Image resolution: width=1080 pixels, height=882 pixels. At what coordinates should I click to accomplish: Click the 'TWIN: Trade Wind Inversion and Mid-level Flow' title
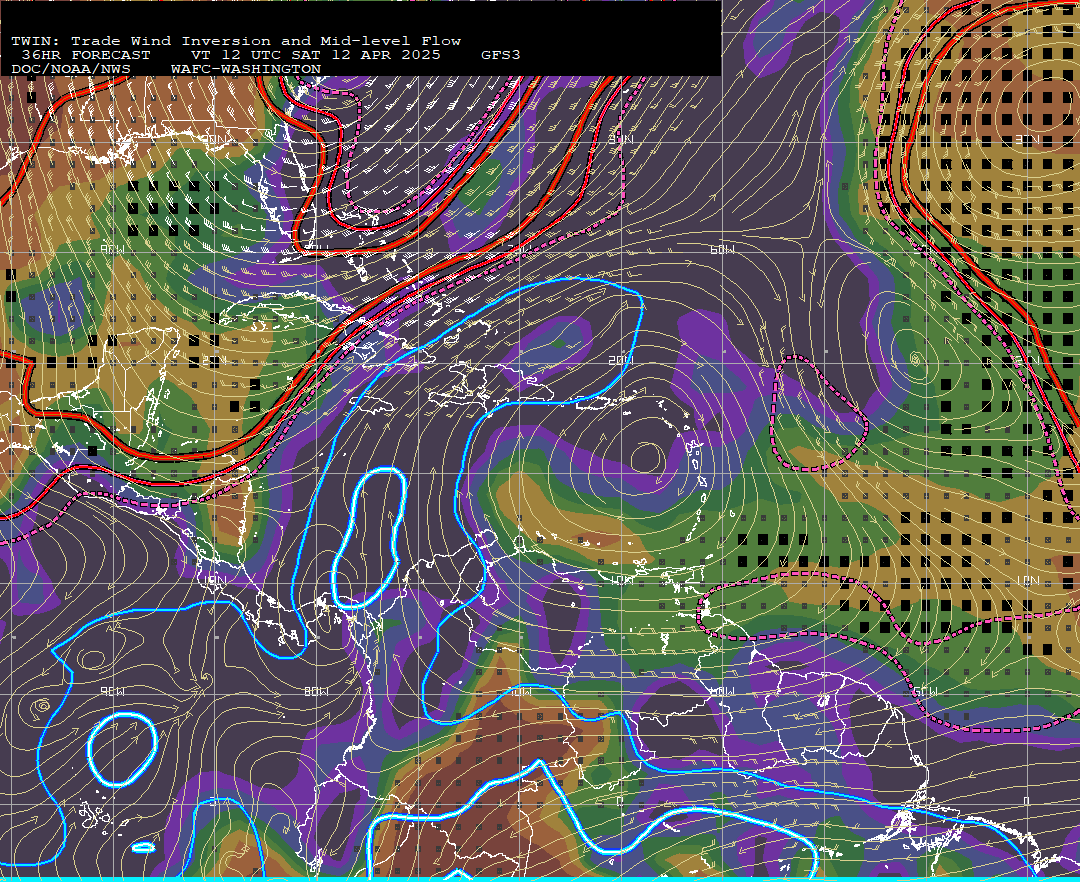pos(236,41)
